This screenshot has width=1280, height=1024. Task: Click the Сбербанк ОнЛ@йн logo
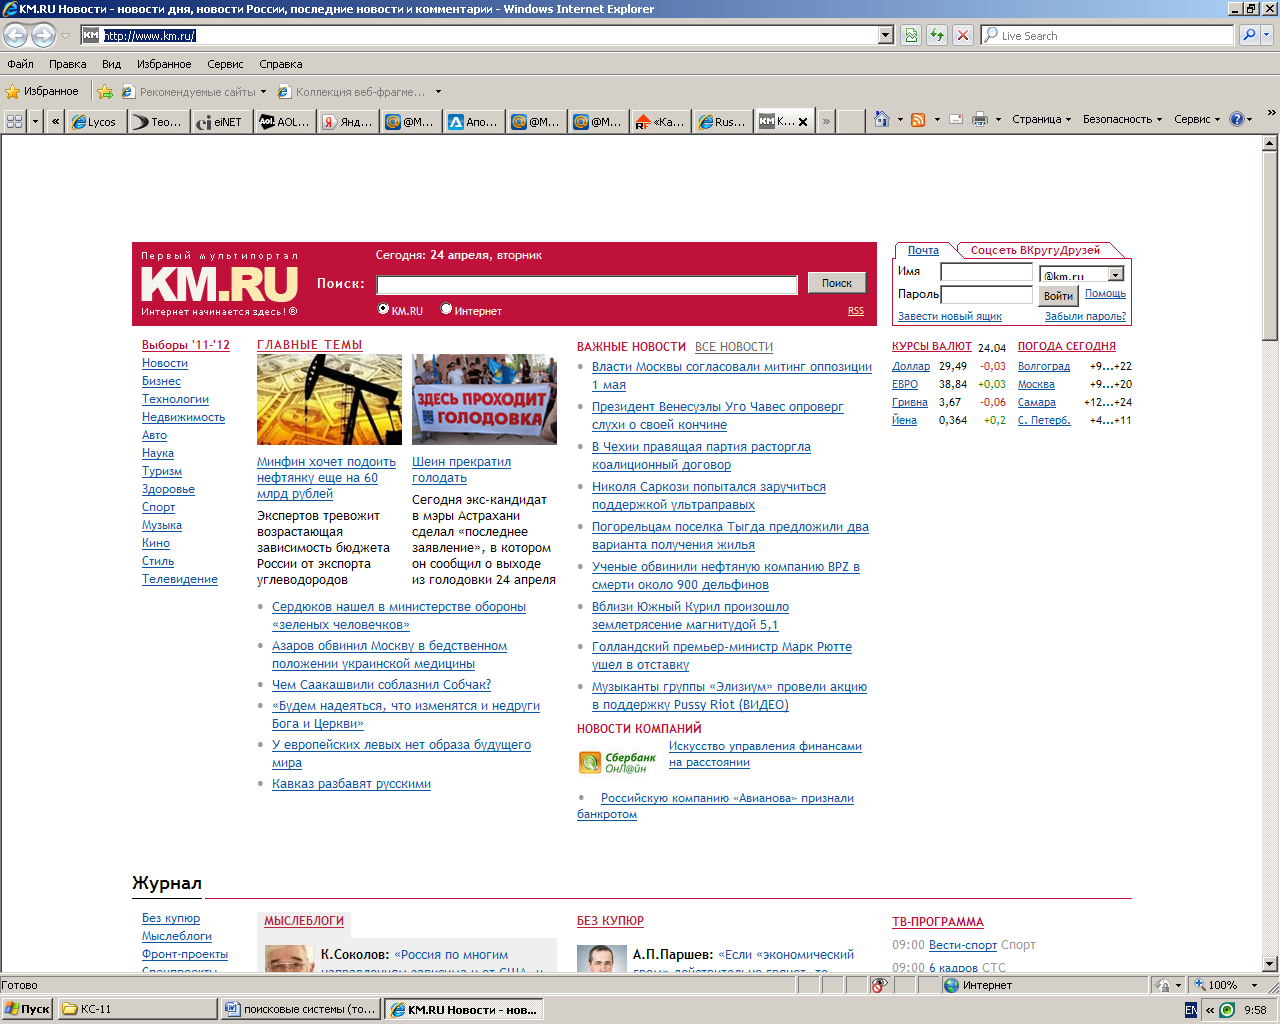617,762
